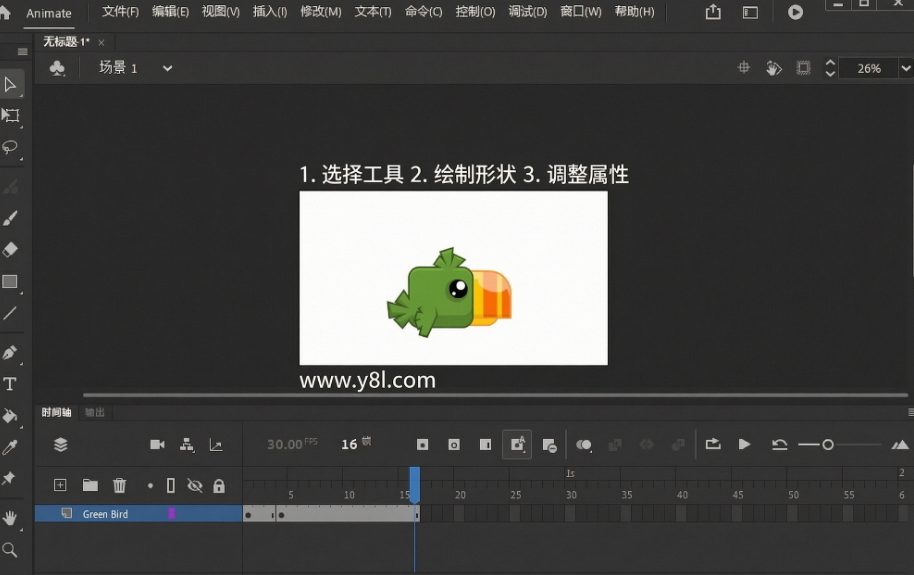Open the 编辑(E) menu

point(170,12)
